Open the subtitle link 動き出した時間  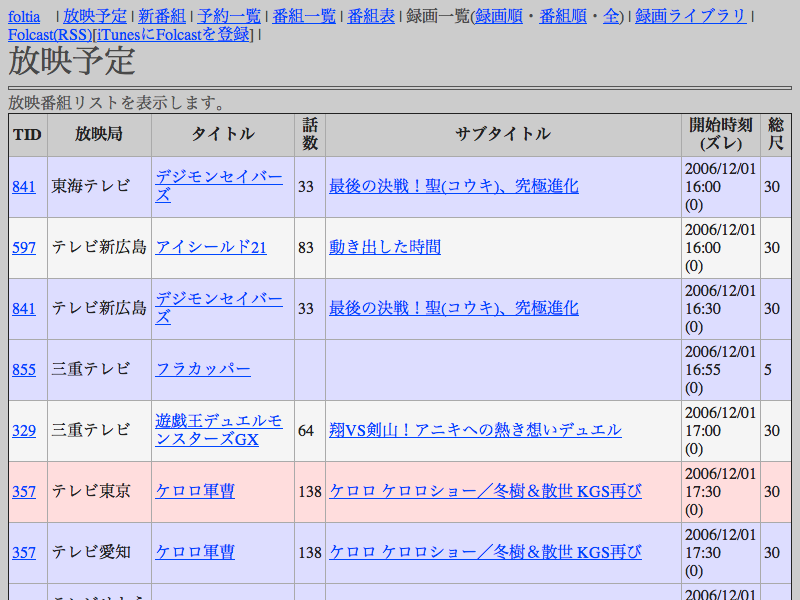click(385, 248)
